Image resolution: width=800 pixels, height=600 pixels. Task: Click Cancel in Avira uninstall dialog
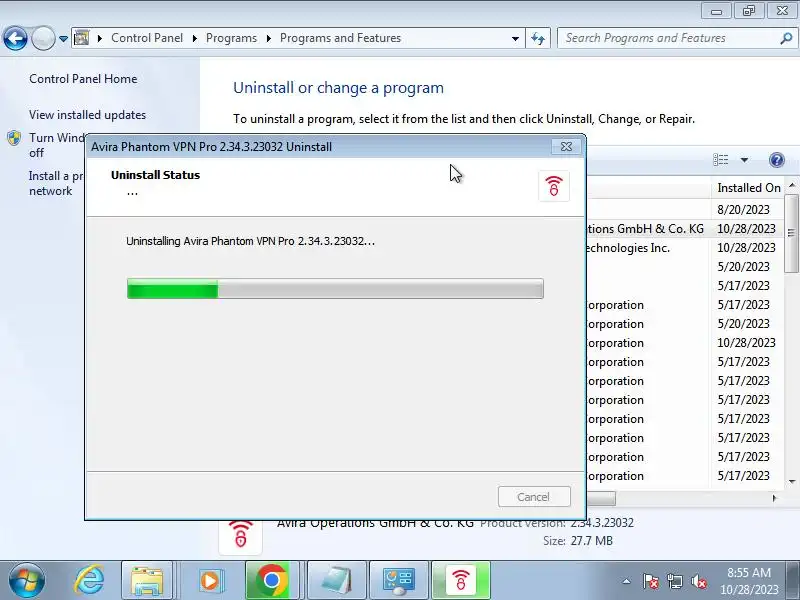click(x=534, y=497)
